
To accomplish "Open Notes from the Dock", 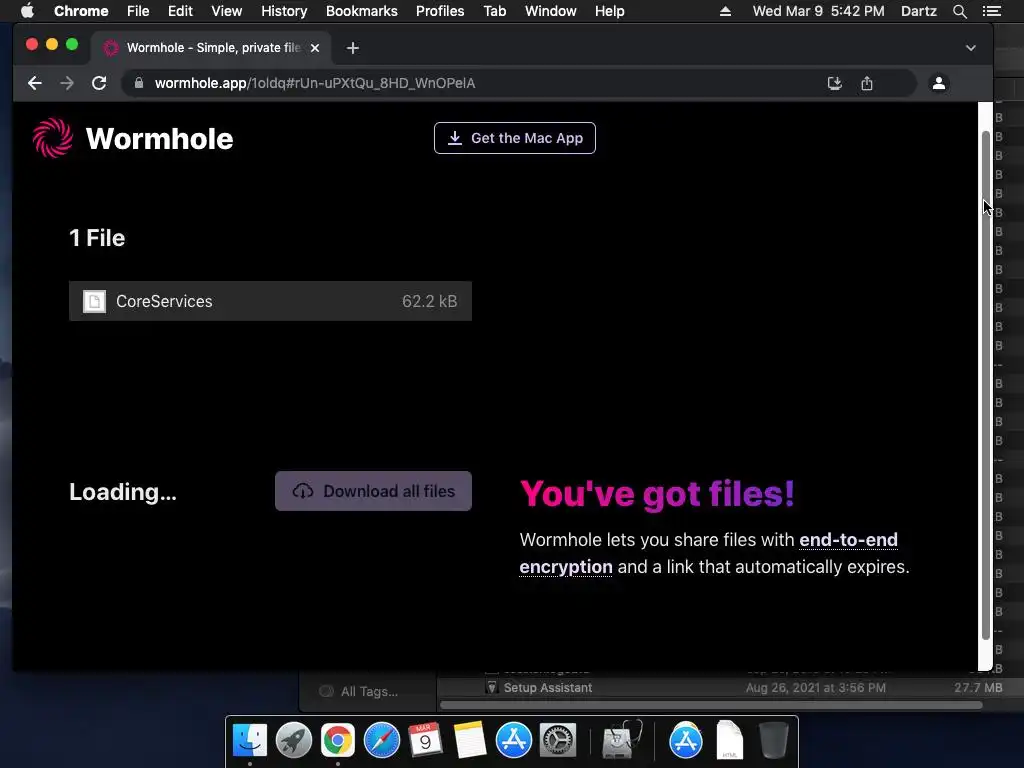I will [x=470, y=741].
